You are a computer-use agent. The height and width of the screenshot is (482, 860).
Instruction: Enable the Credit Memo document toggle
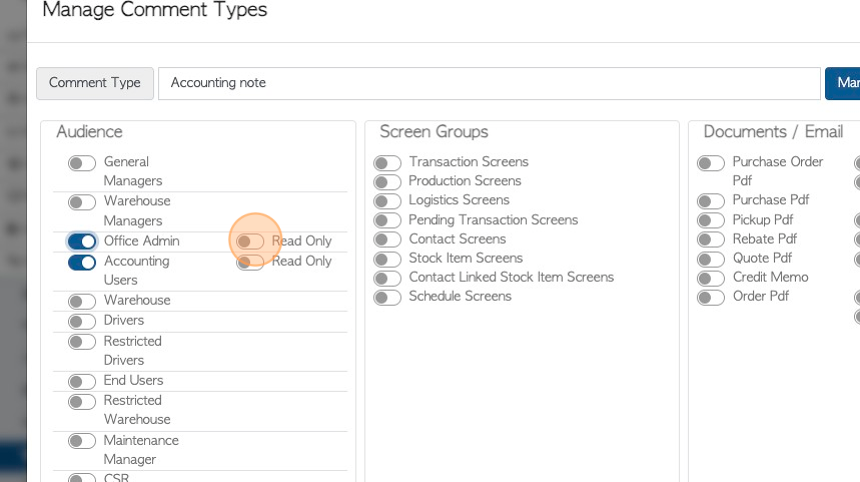711,278
